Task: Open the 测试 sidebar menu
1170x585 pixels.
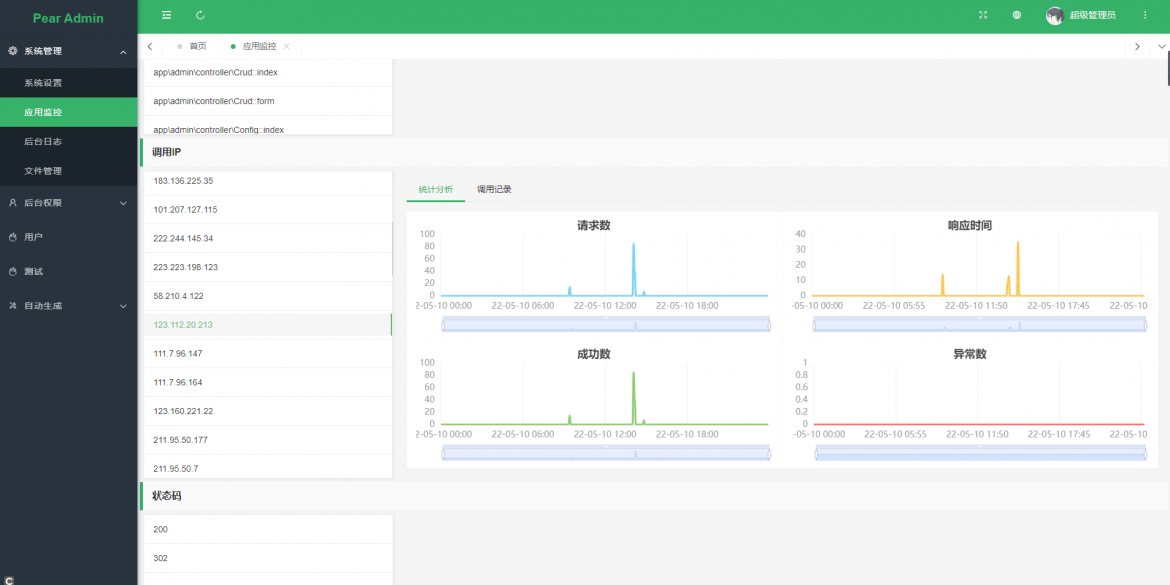Action: point(69,272)
